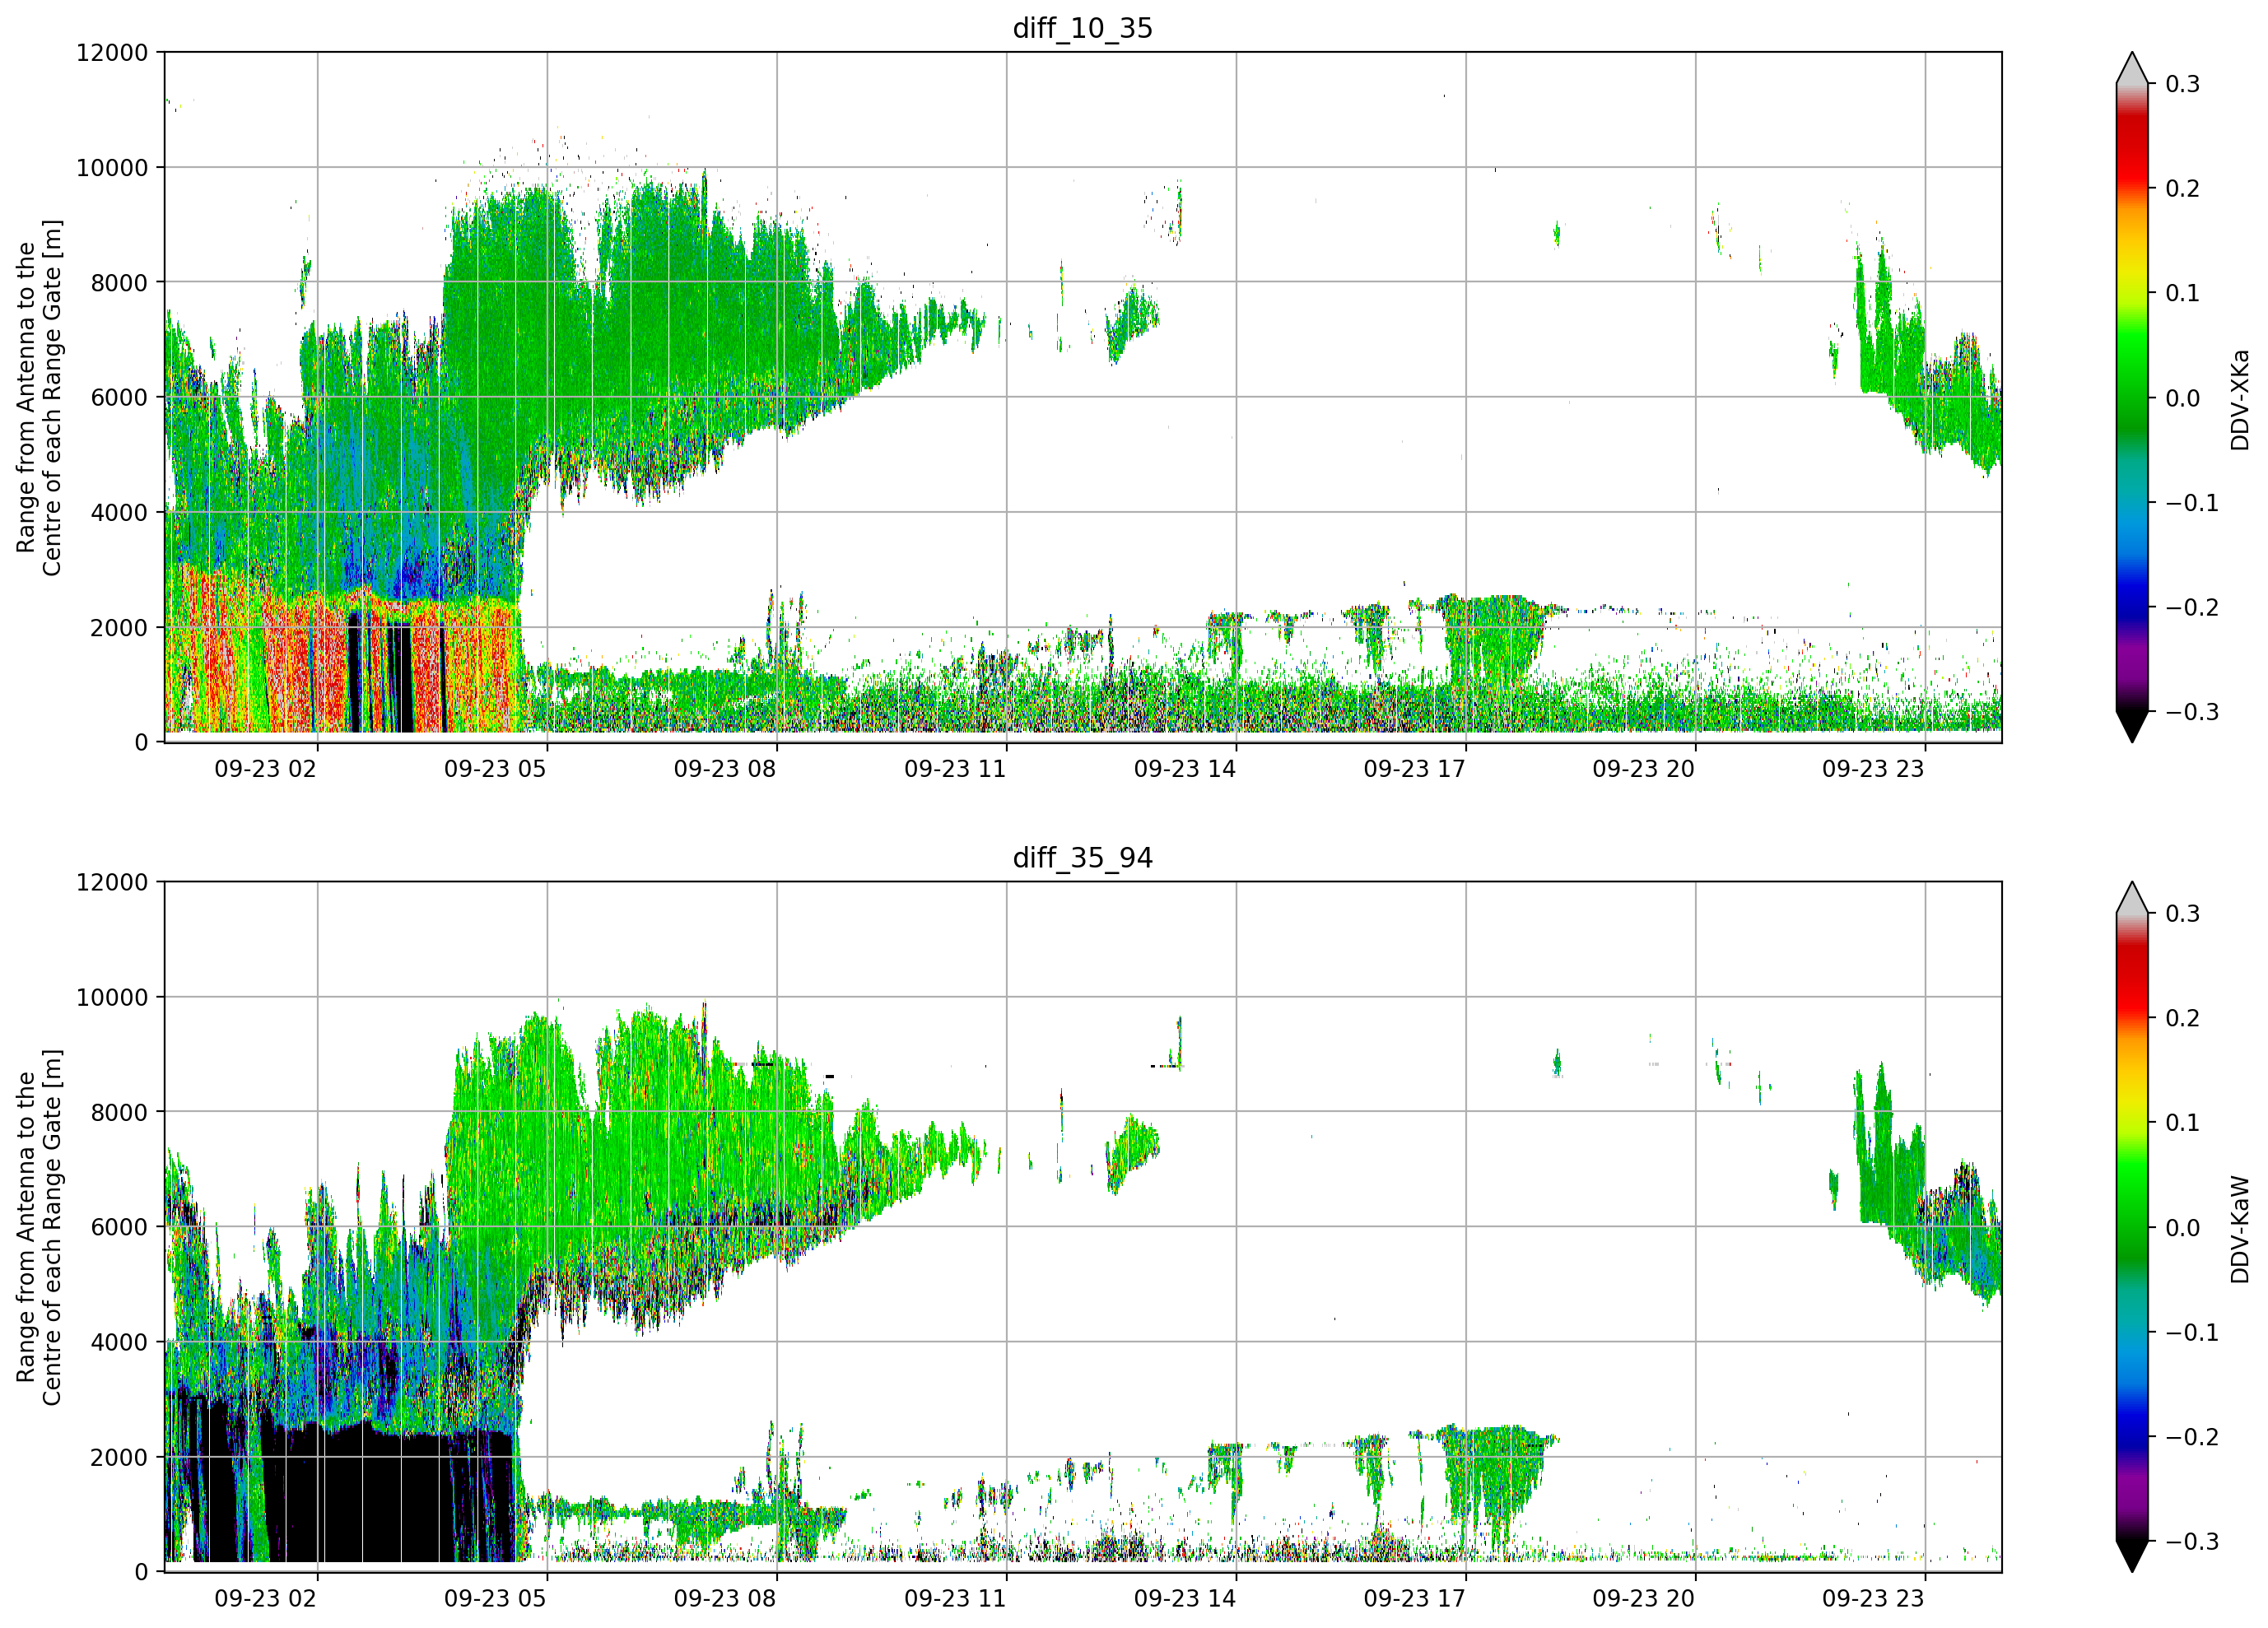Select the −0.1 tick on DDV-XKa colorbar
2268x1628 pixels.
click(x=2192, y=503)
